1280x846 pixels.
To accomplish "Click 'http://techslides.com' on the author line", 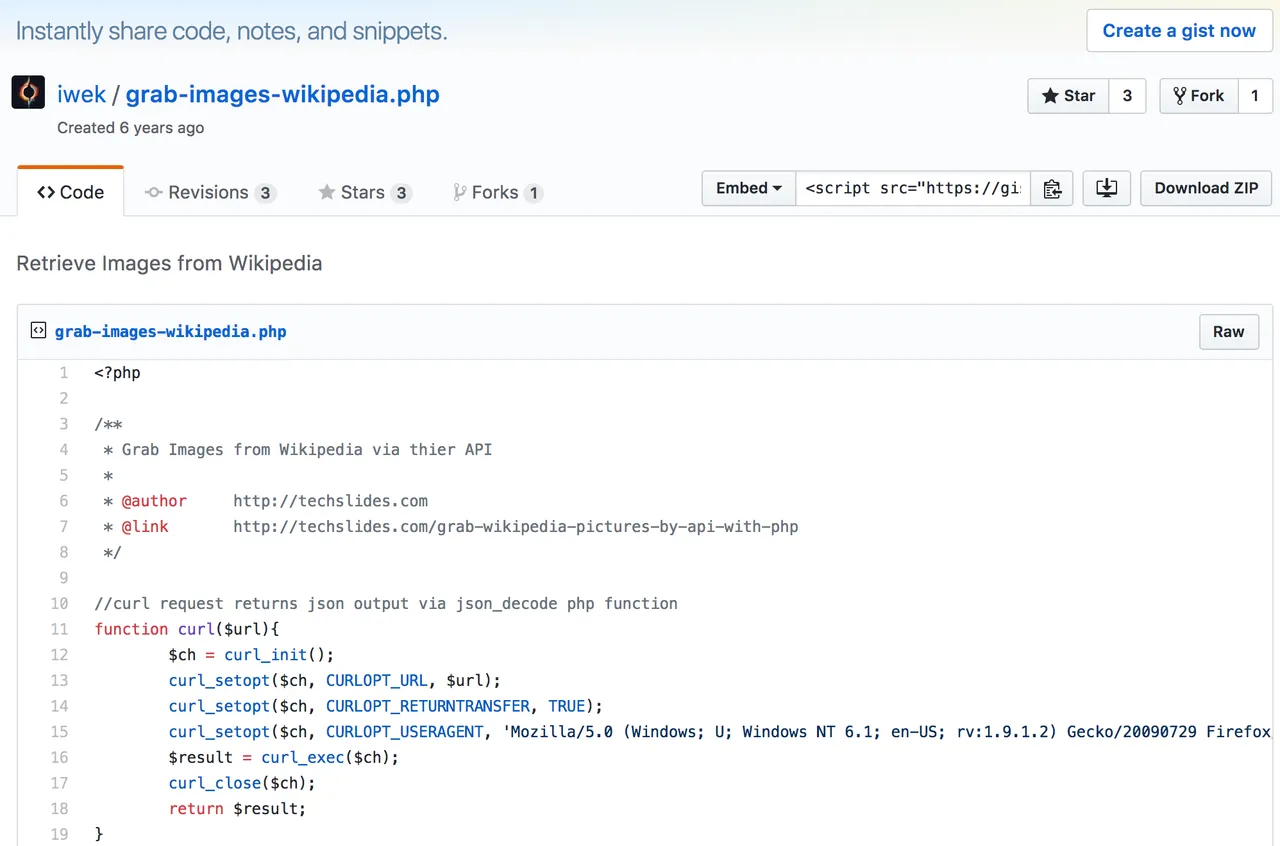I will pos(331,501).
